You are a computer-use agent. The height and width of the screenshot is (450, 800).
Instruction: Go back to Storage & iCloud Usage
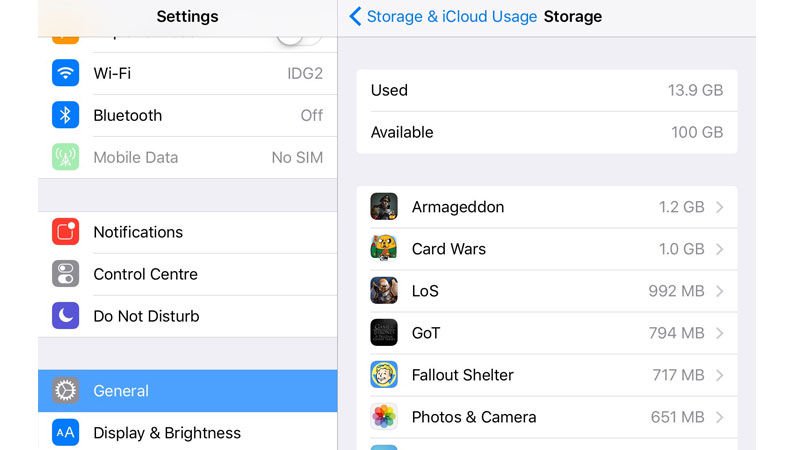click(443, 16)
